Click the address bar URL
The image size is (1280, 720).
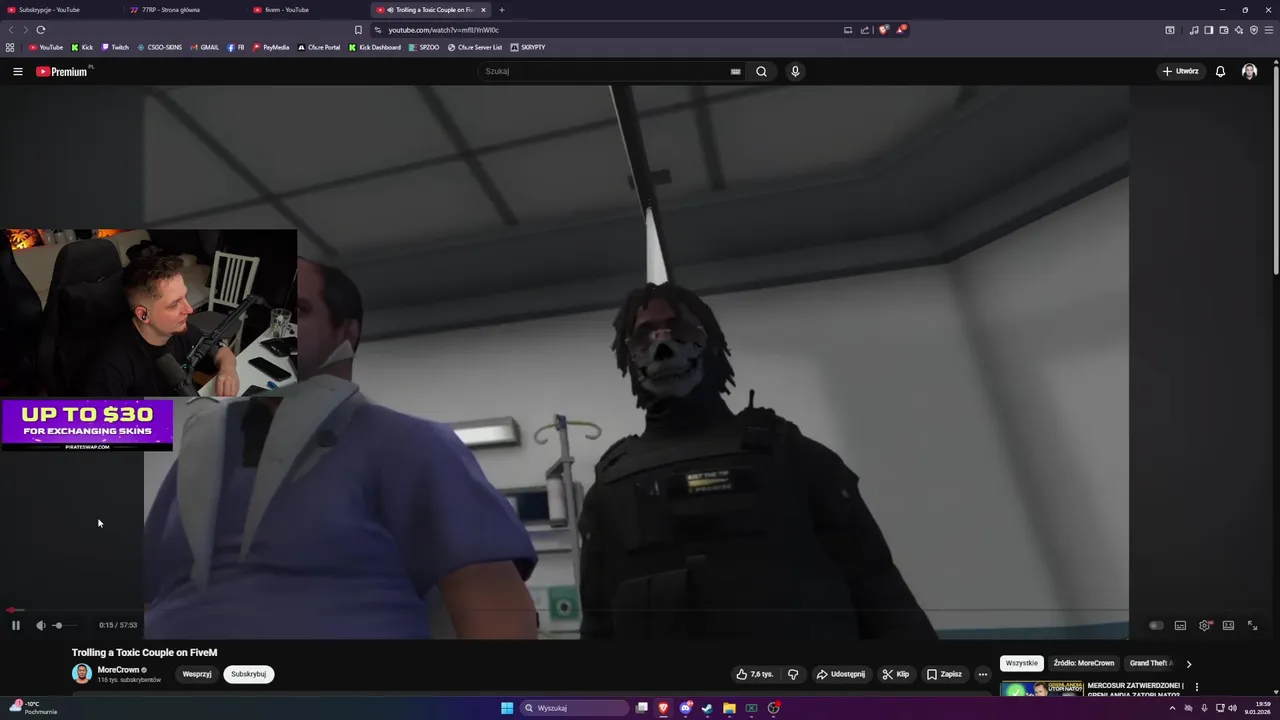(443, 30)
